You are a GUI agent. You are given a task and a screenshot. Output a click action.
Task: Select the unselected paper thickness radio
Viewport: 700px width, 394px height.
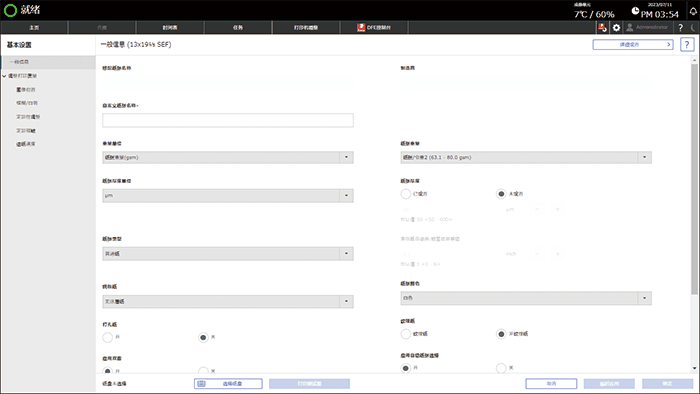pos(405,194)
